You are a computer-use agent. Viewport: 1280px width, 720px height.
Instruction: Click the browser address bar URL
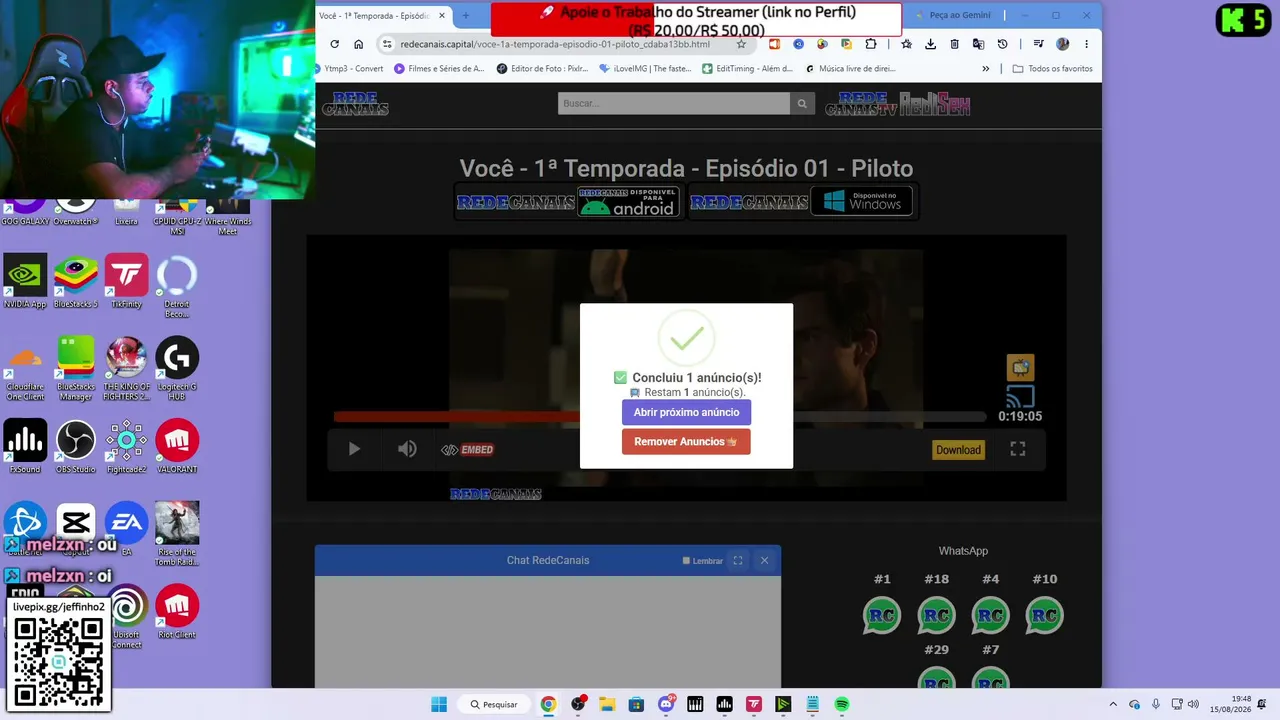point(555,44)
